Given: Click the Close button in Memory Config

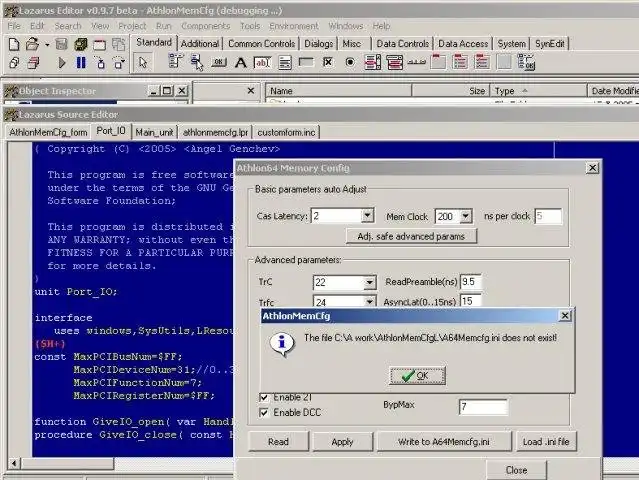Looking at the screenshot, I should pyautogui.click(x=516, y=470).
